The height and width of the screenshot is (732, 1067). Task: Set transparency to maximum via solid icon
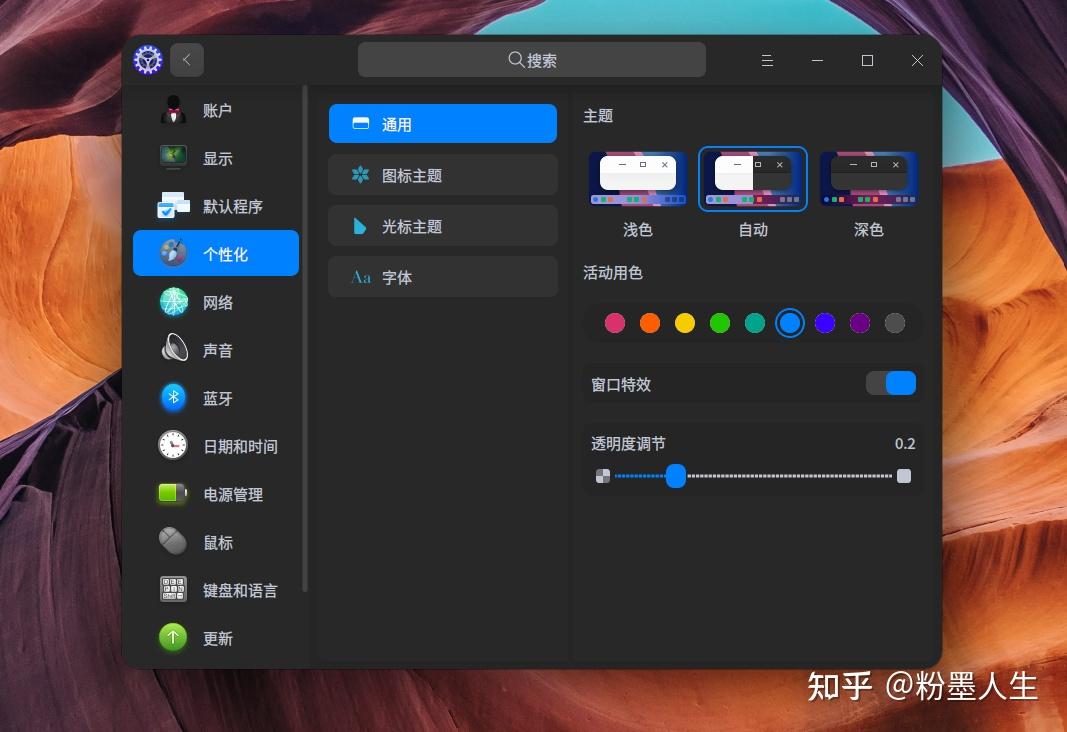click(x=904, y=476)
